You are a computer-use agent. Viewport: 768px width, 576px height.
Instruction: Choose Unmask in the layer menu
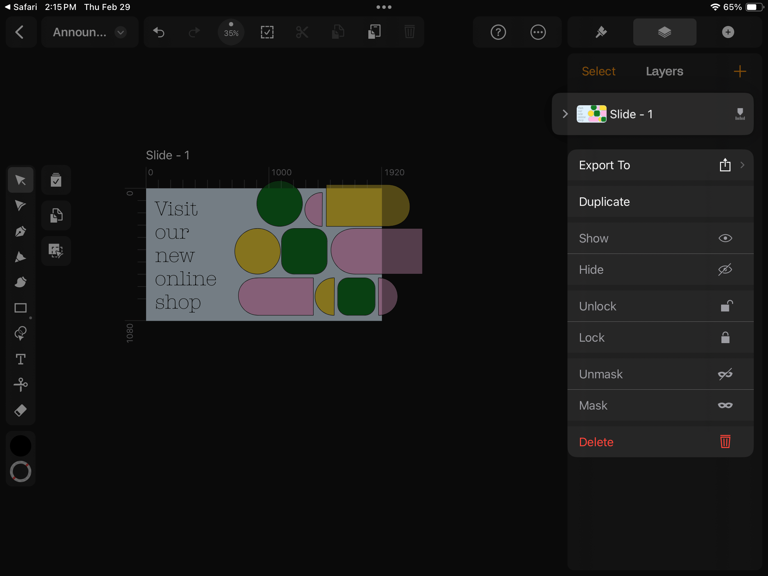(x=660, y=375)
